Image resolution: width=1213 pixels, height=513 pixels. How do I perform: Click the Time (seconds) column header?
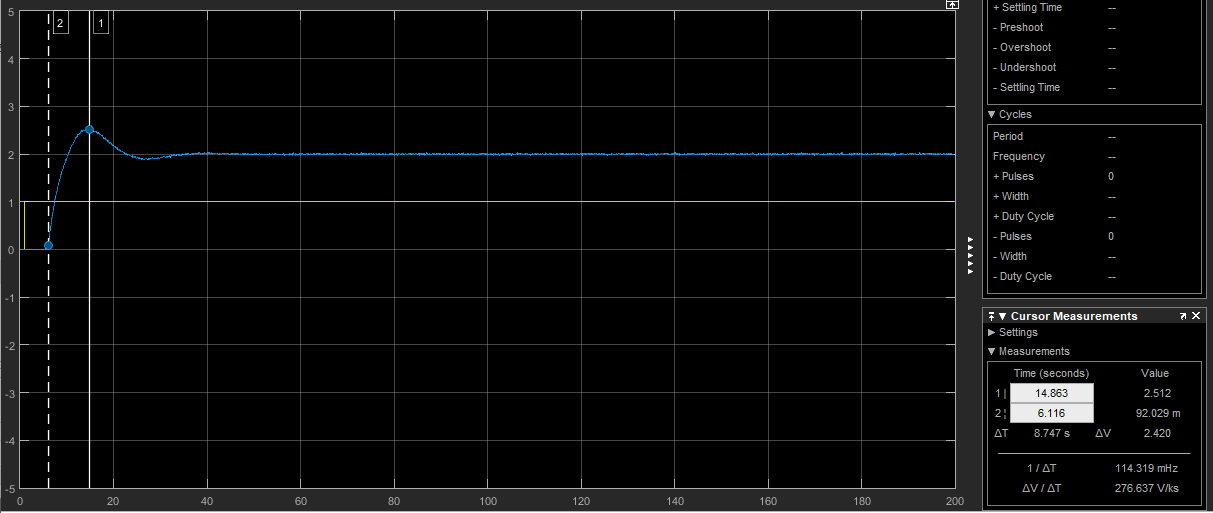click(x=1051, y=373)
